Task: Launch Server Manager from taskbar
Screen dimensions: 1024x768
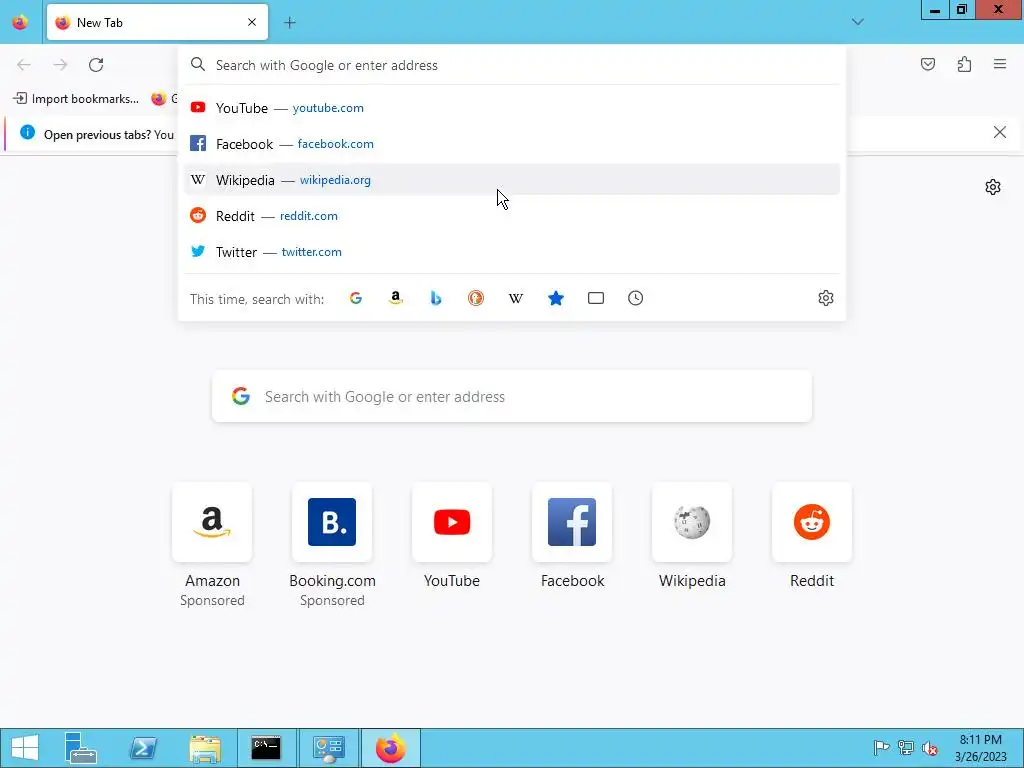Action: coord(81,748)
